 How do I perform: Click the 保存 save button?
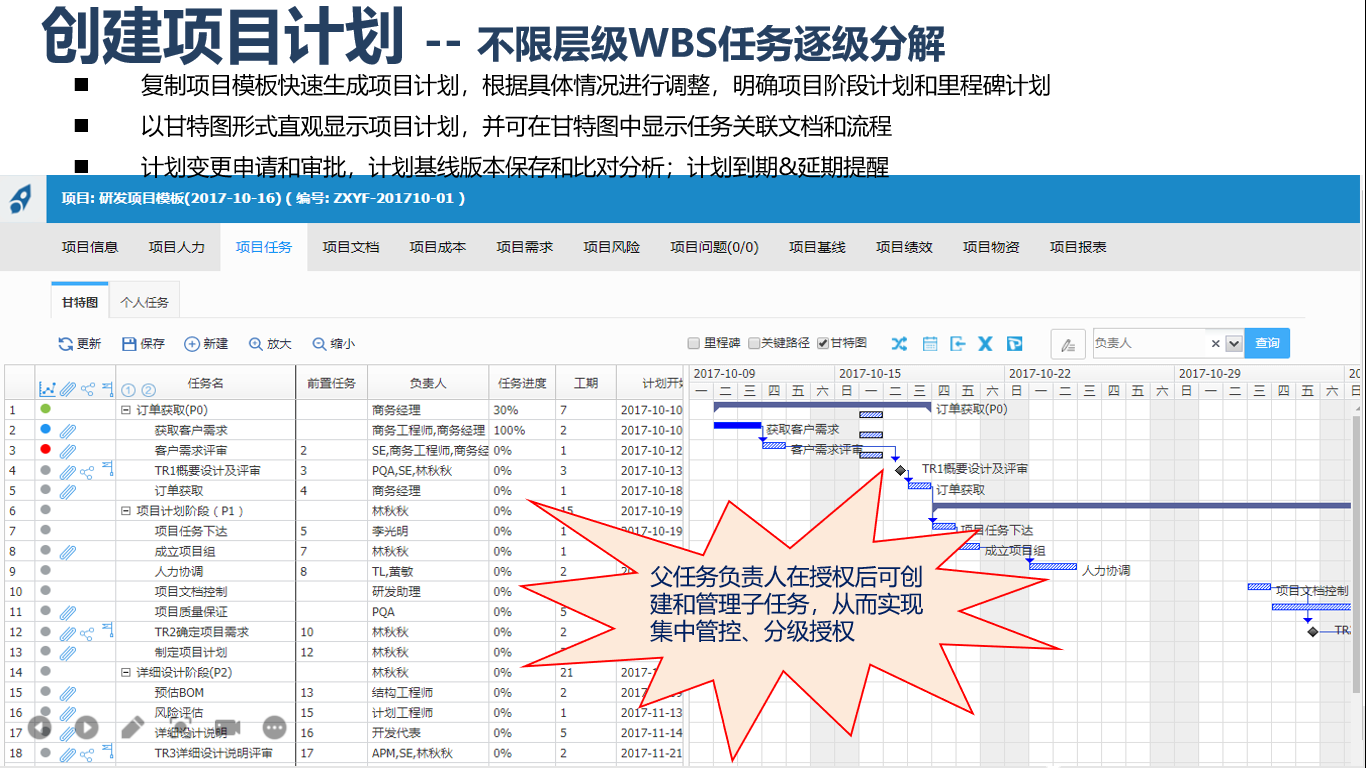143,344
